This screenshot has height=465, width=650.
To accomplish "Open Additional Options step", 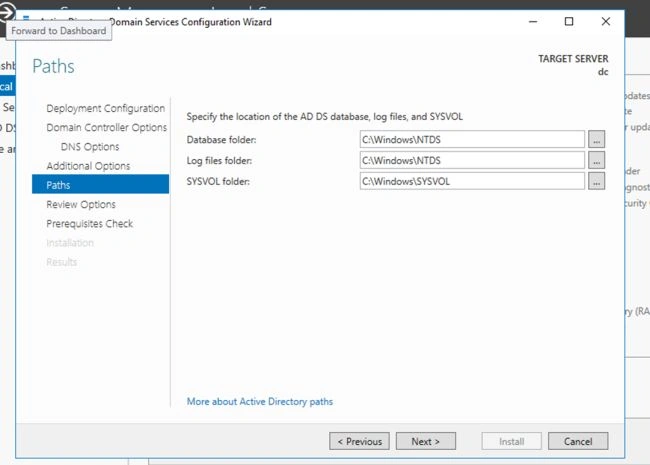I will (x=88, y=166).
